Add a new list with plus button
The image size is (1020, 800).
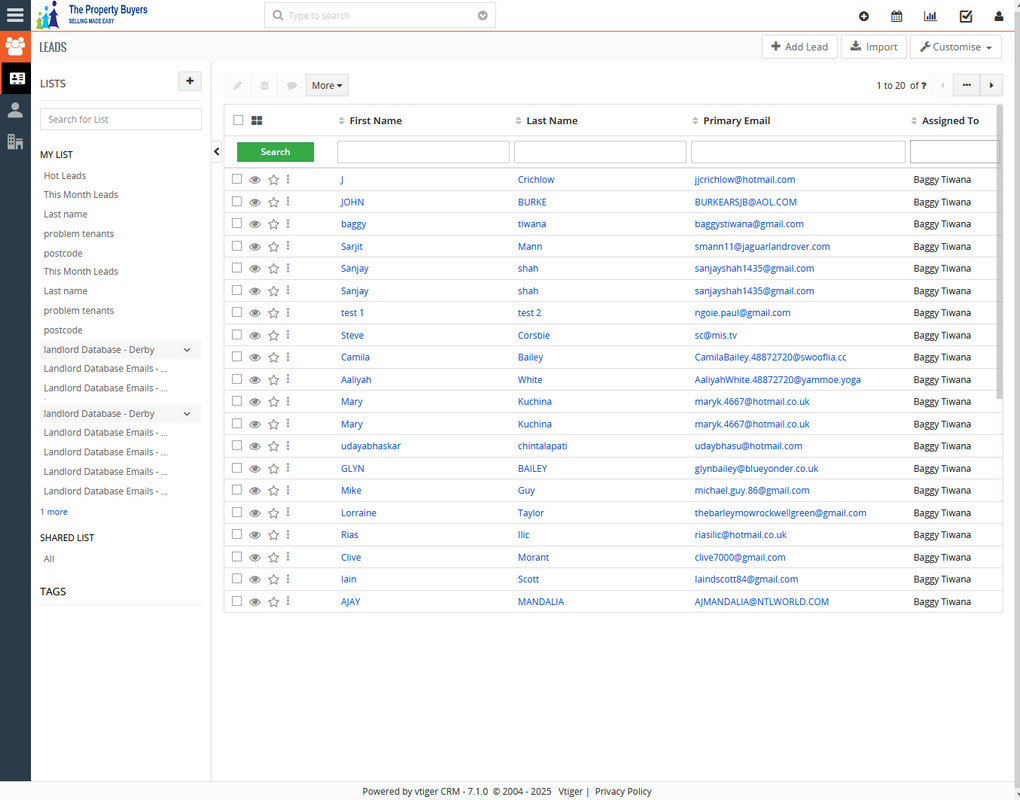[x=190, y=81]
